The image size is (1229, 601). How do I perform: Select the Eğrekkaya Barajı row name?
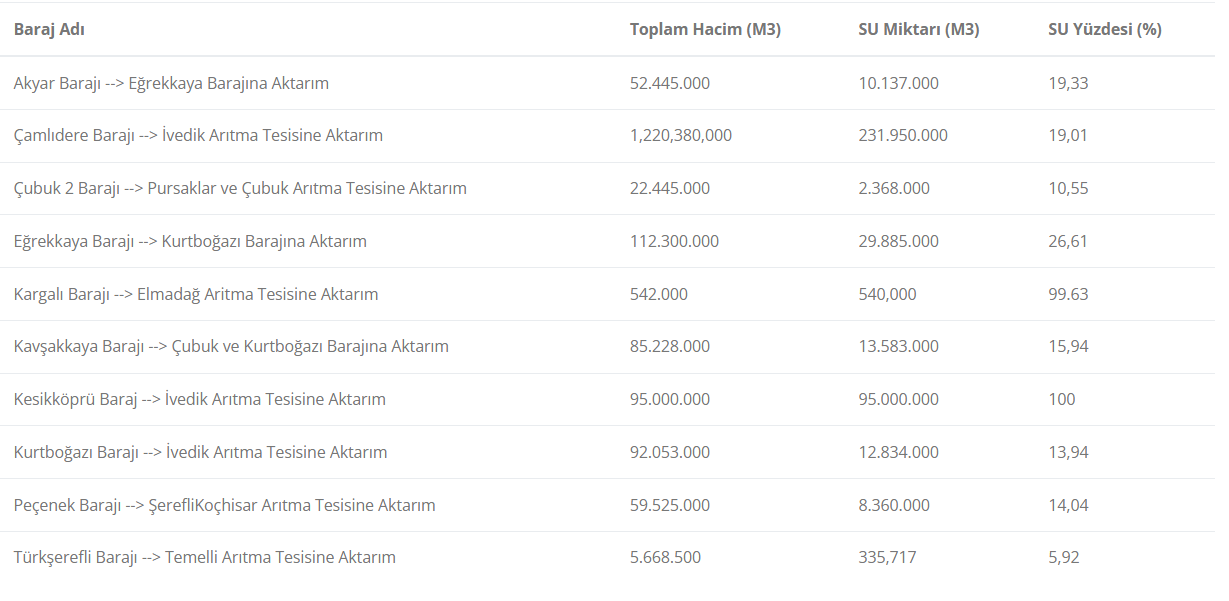190,241
